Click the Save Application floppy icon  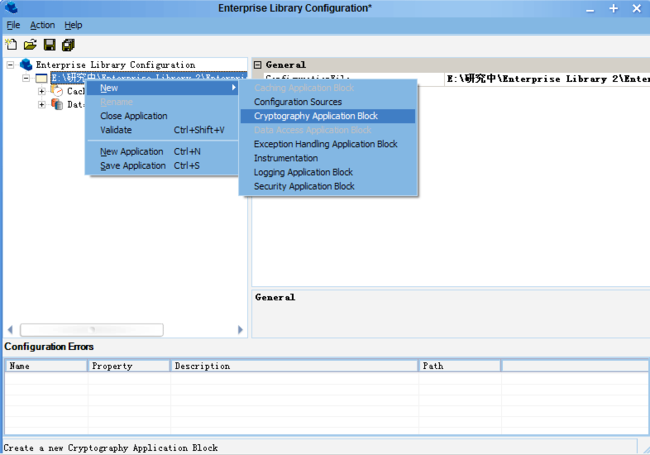[x=49, y=44]
